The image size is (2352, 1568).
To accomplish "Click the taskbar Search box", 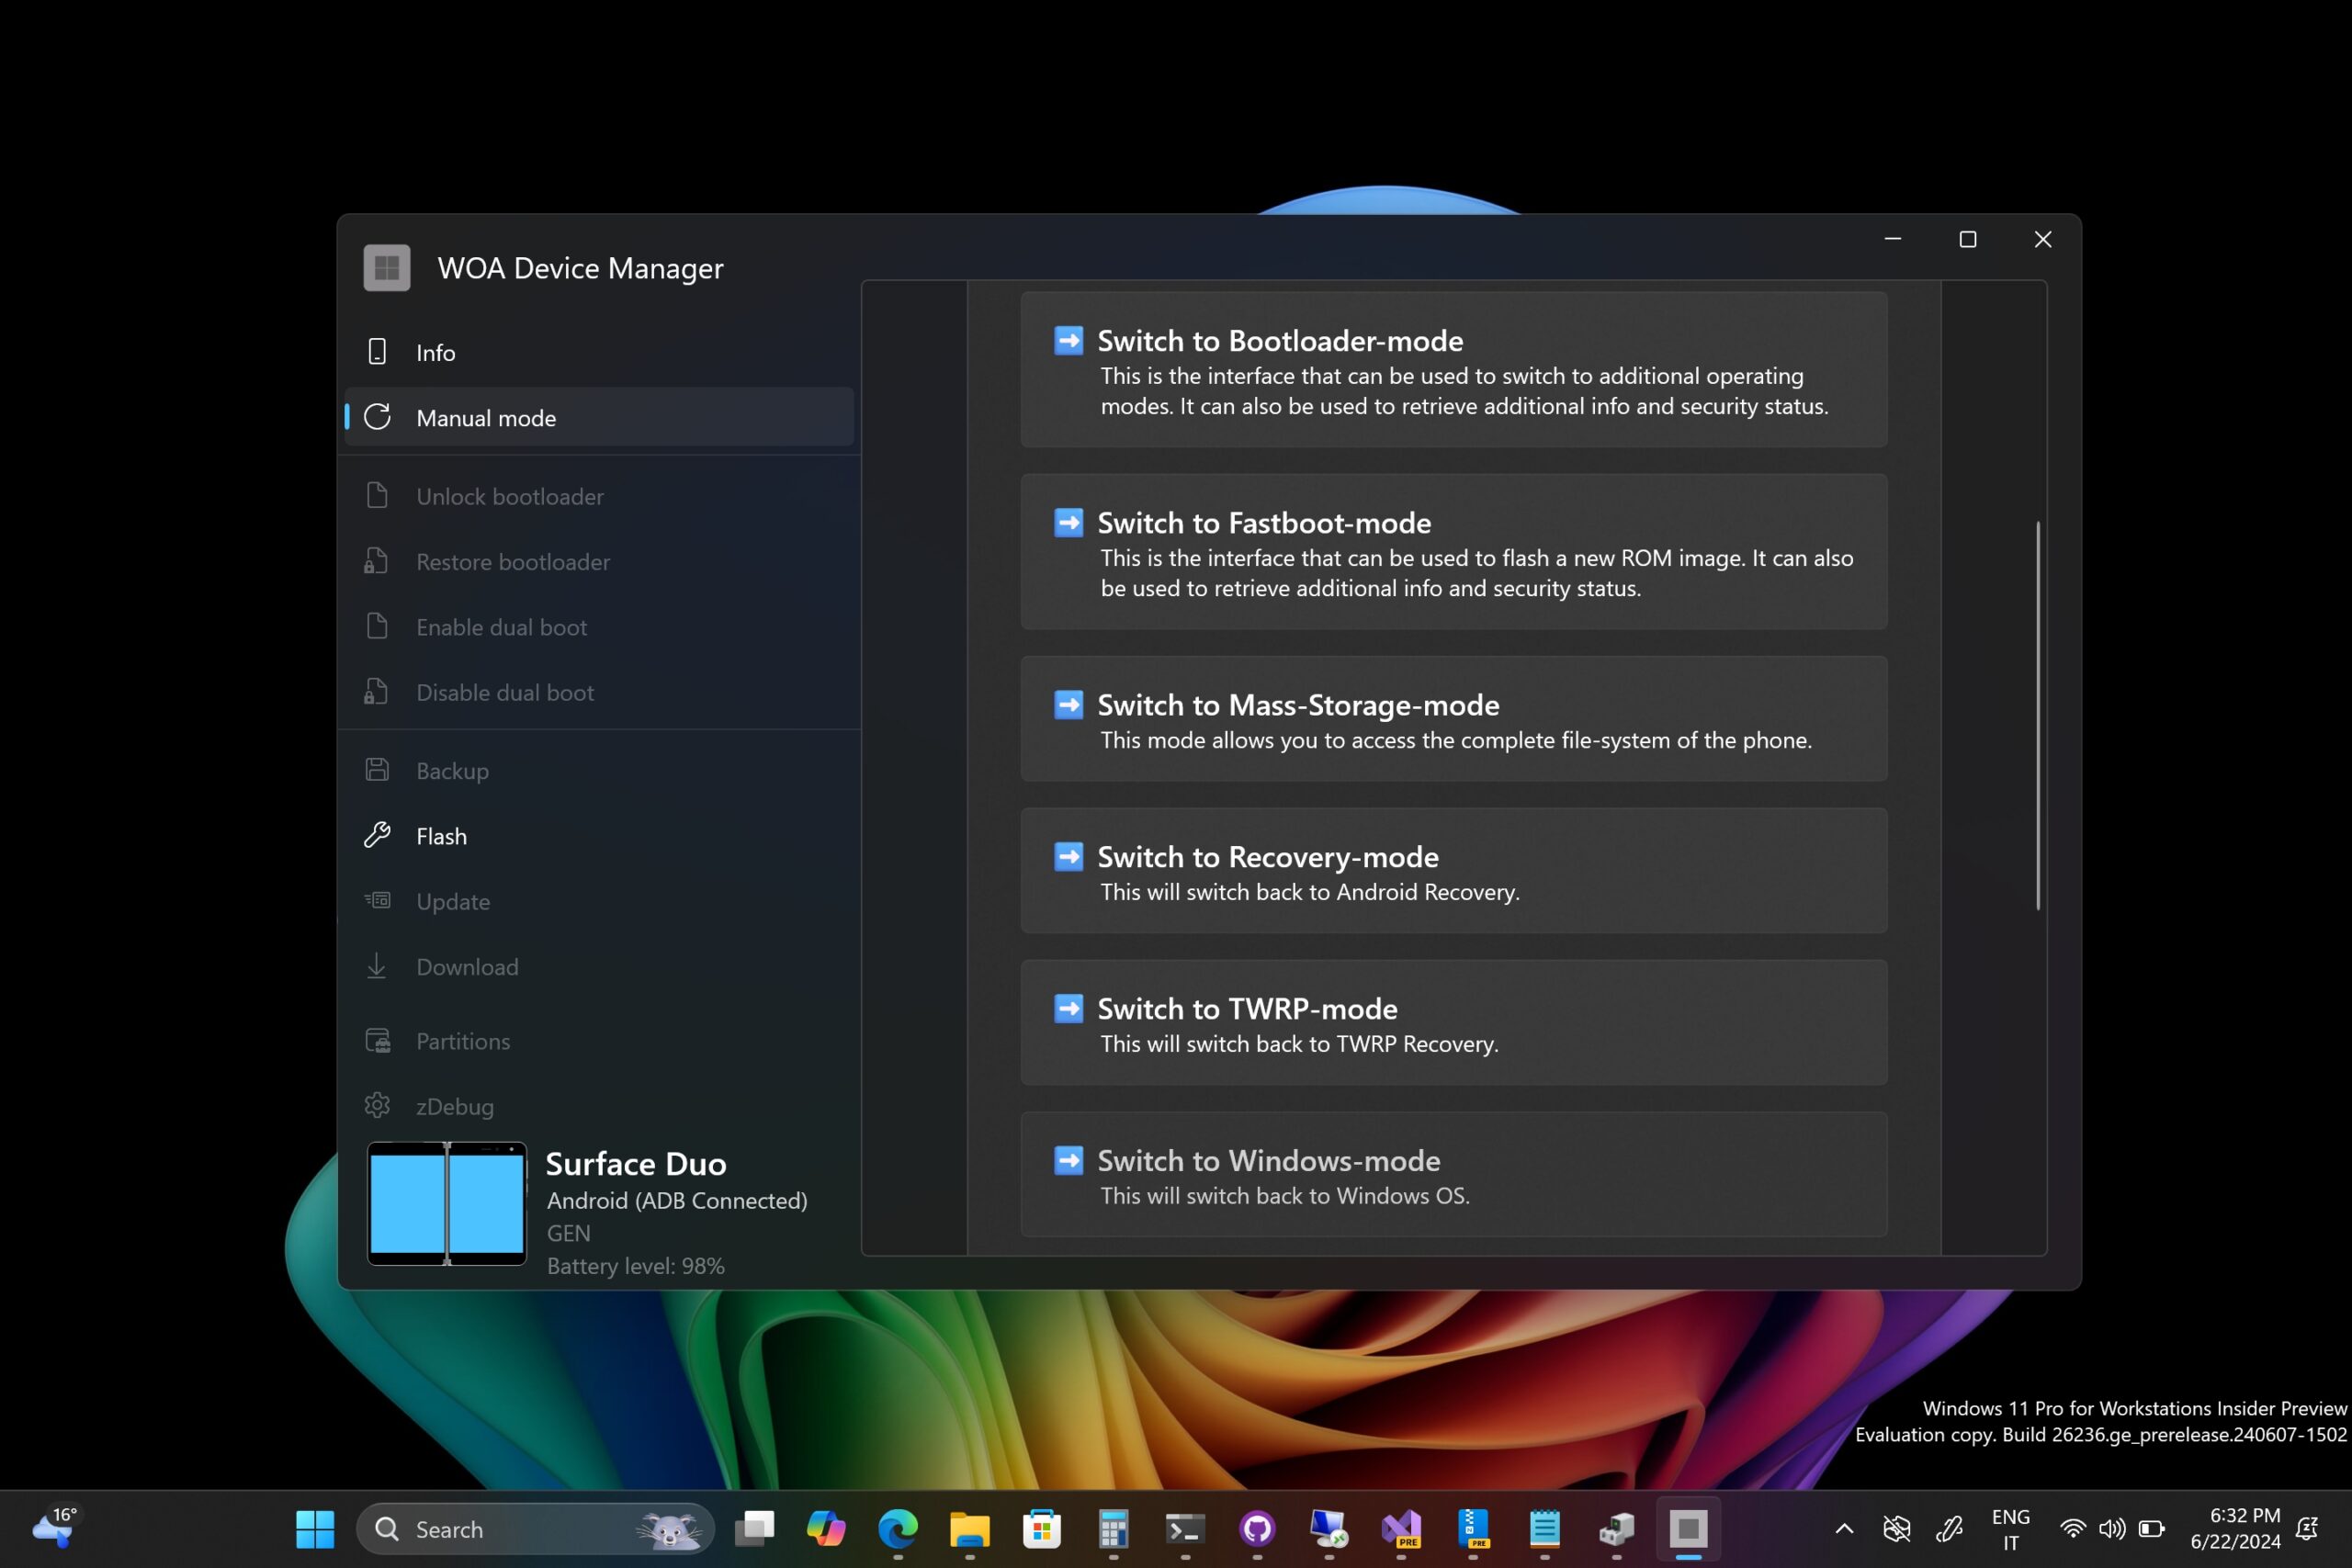I will 536,1528.
